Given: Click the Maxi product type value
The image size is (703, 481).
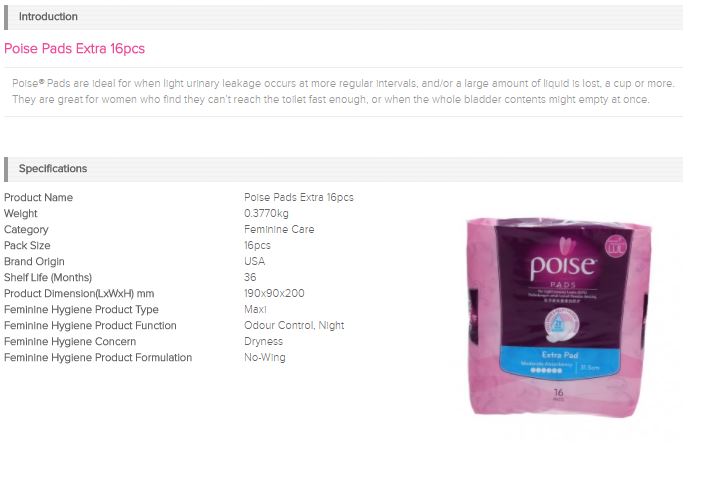Looking at the screenshot, I should click(255, 310).
